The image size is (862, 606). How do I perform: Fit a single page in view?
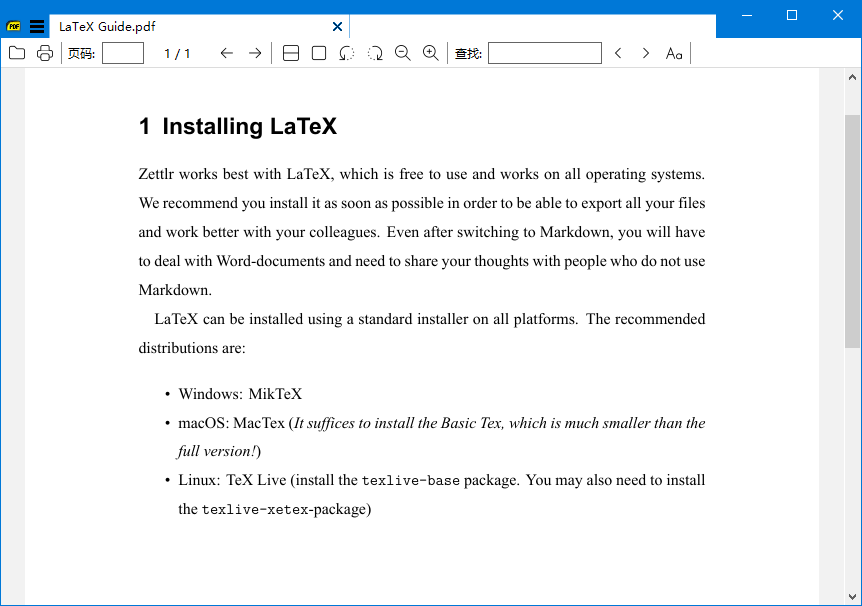[x=319, y=53]
